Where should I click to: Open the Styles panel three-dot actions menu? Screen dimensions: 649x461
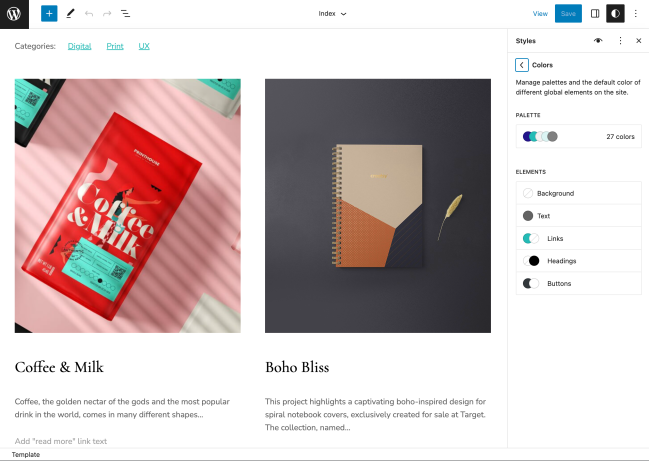620,41
